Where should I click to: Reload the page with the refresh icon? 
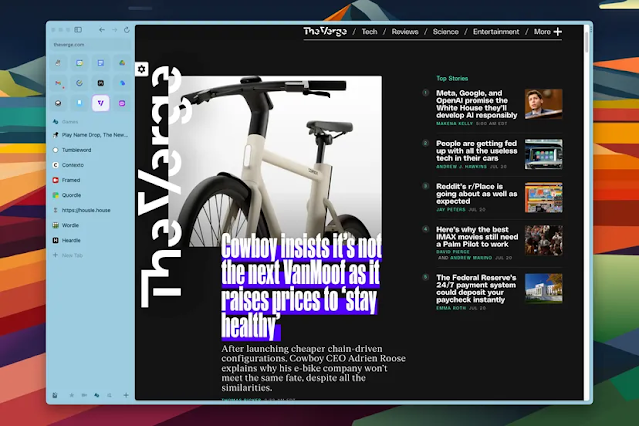pos(127,30)
